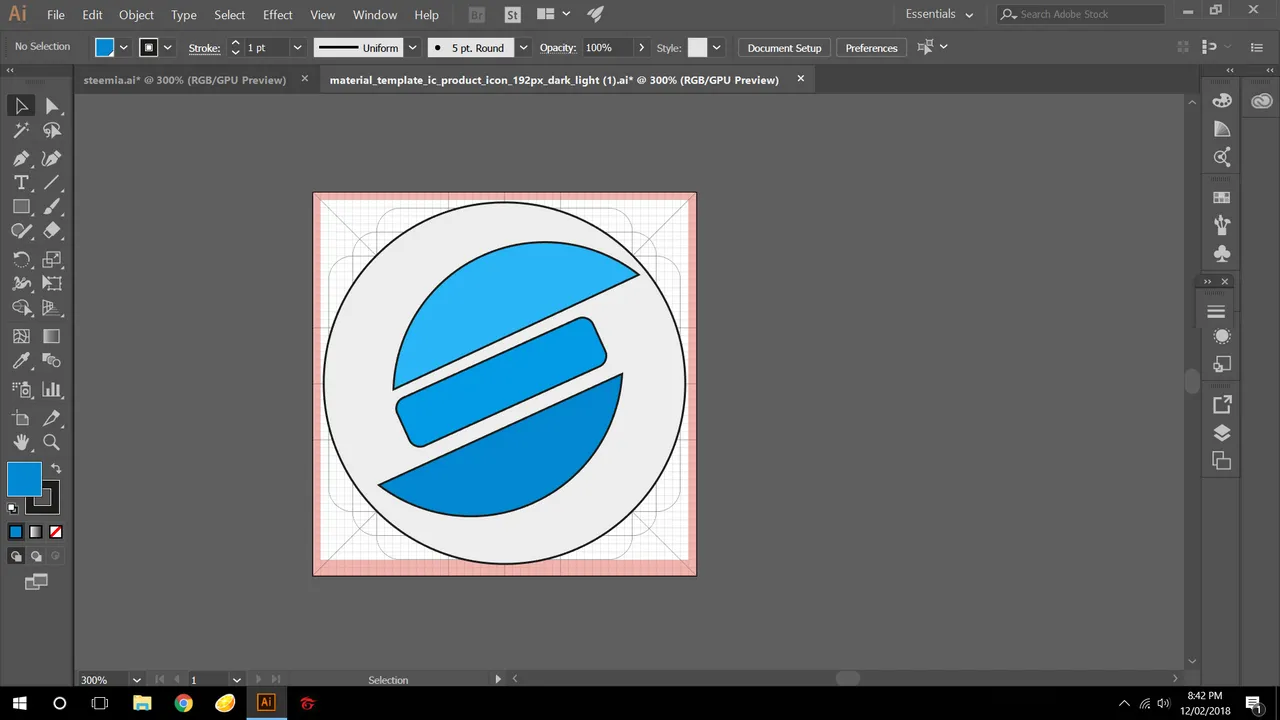Select the Pen tool
The image size is (1280, 720).
pyautogui.click(x=21, y=158)
